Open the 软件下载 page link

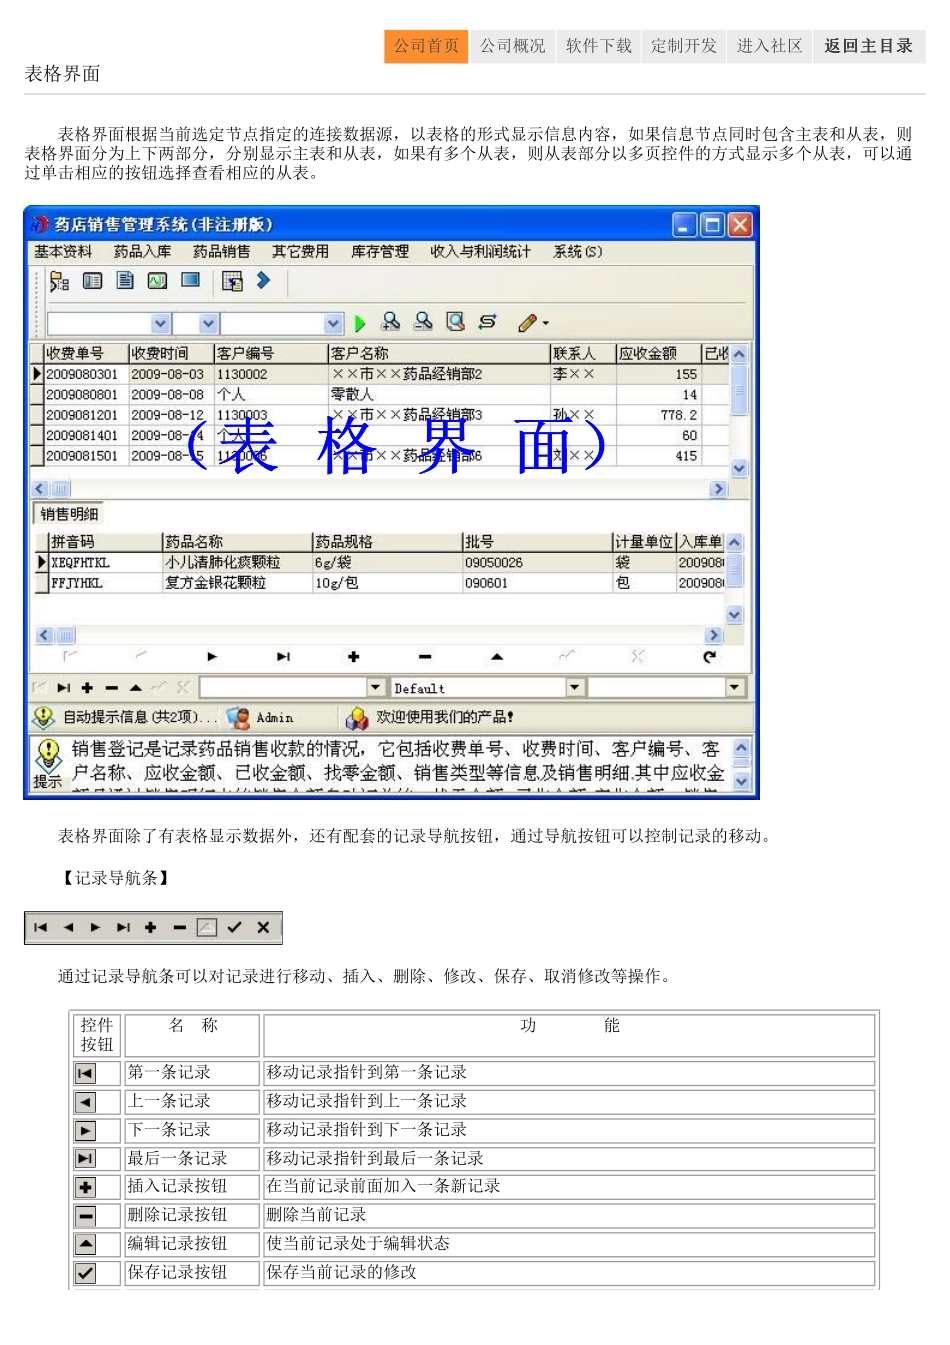coord(598,46)
